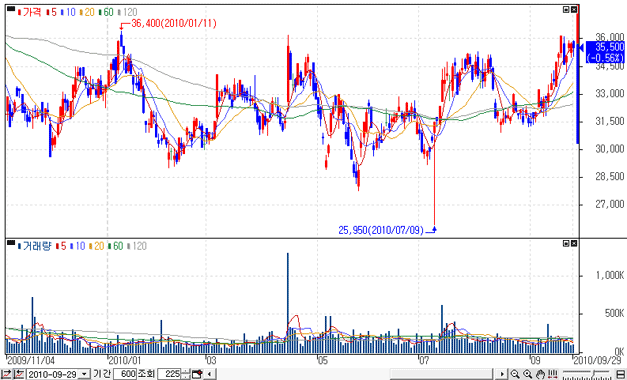
Task: Click the 20-day moving average legend in price panel
Action: click(87, 12)
